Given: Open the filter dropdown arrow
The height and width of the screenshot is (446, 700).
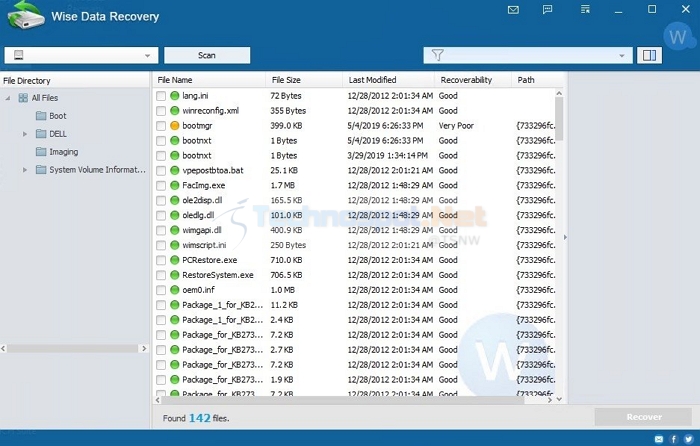Looking at the screenshot, I should (x=621, y=56).
